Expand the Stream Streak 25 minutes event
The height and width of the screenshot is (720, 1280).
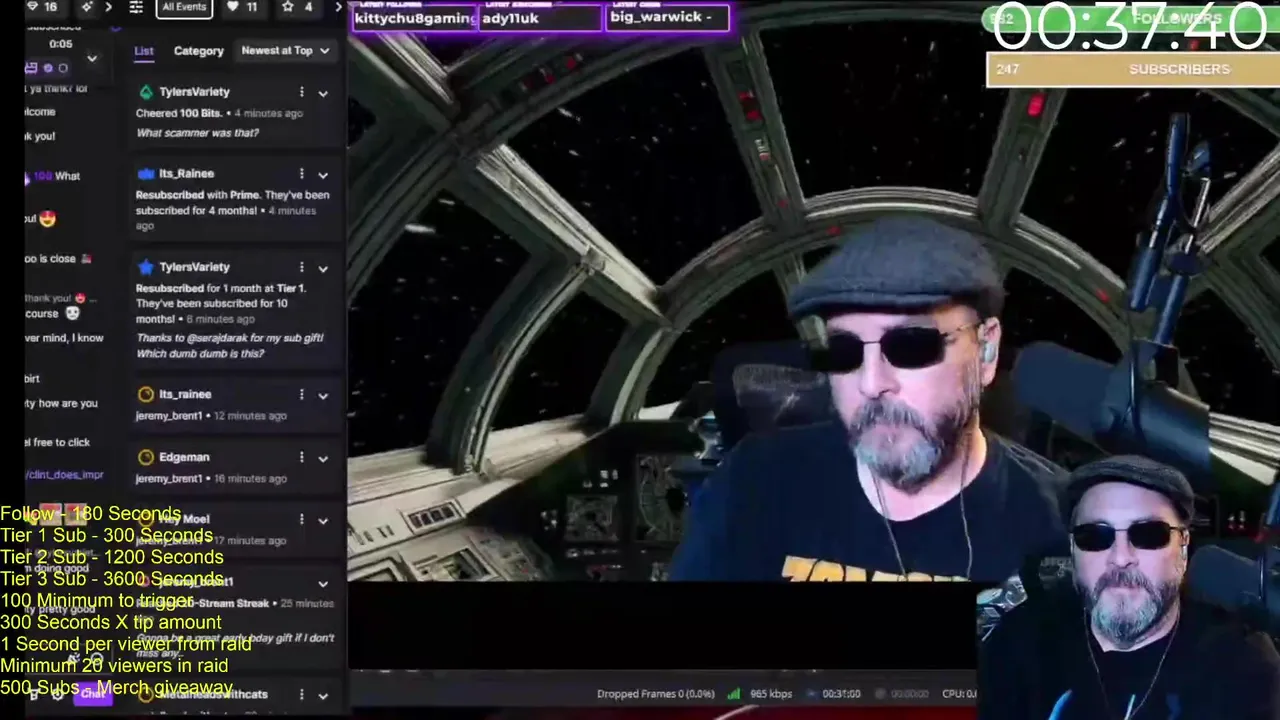click(323, 583)
